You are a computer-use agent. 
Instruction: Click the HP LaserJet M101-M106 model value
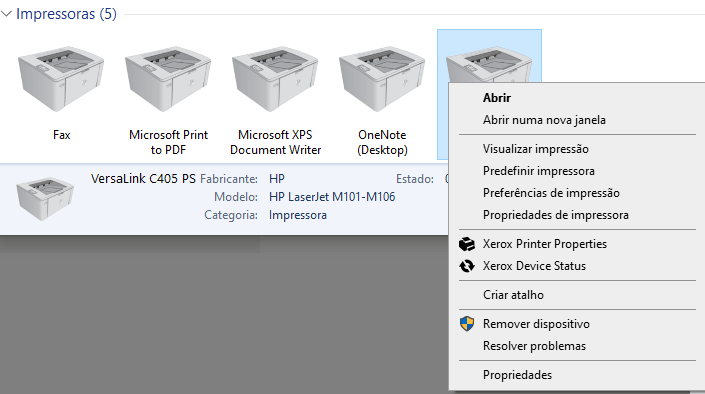point(332,197)
